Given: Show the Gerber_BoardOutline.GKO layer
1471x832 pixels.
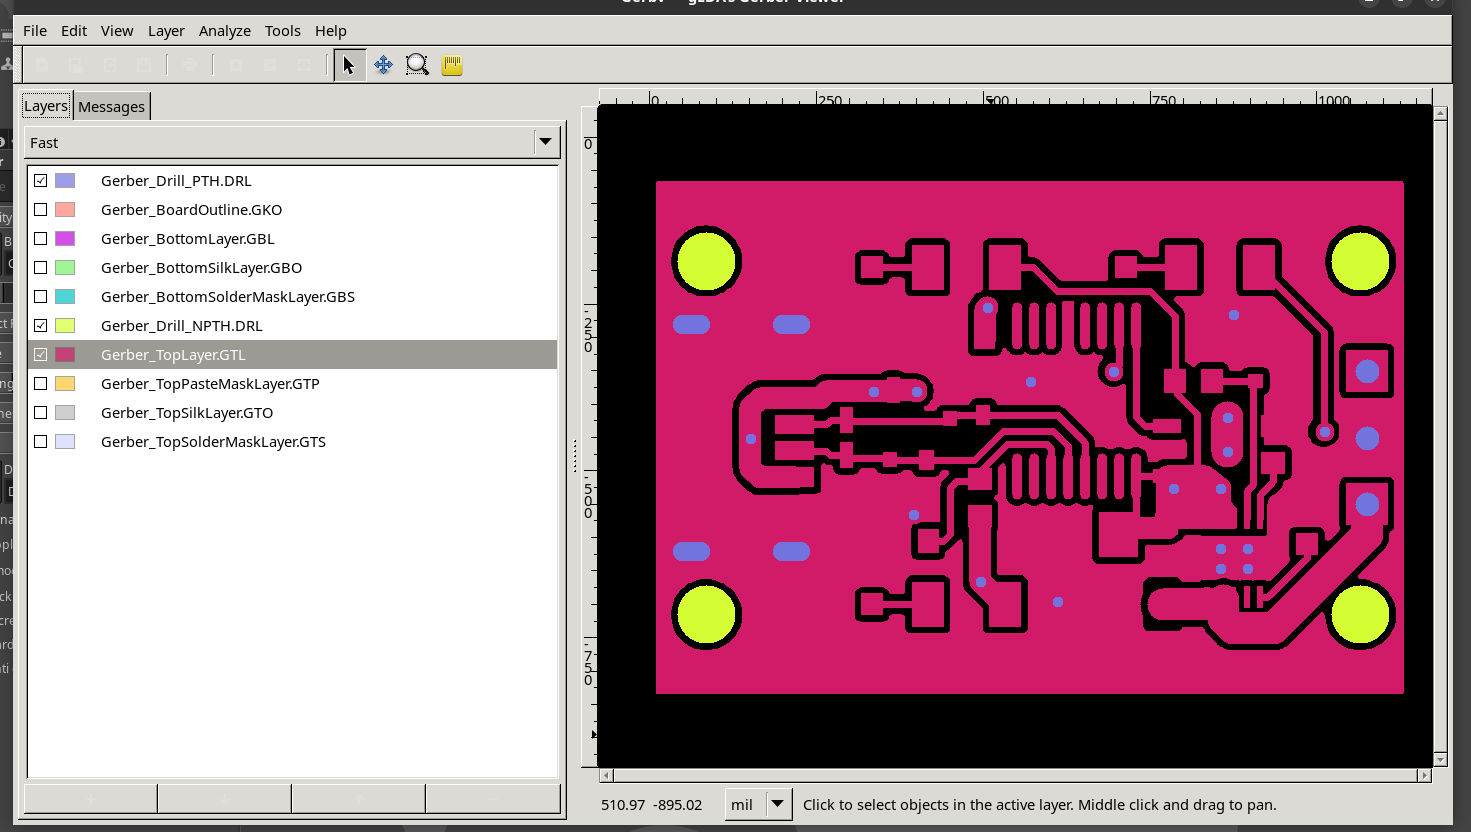Looking at the screenshot, I should [x=41, y=210].
